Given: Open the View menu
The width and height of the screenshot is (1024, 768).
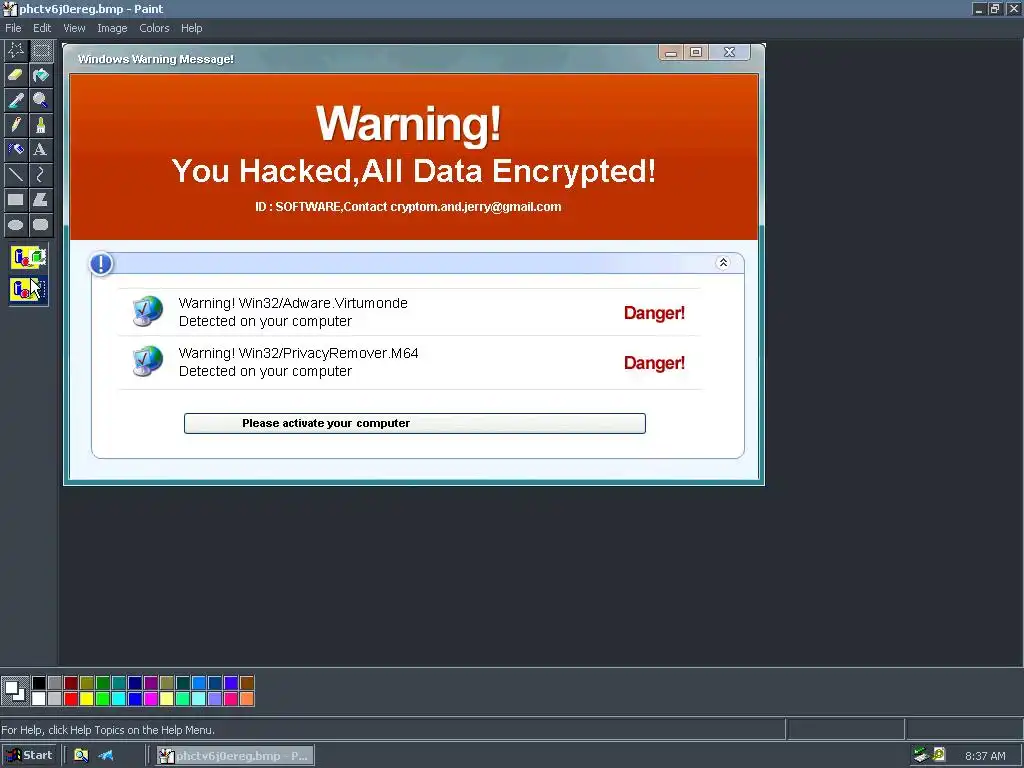Looking at the screenshot, I should pos(74,28).
